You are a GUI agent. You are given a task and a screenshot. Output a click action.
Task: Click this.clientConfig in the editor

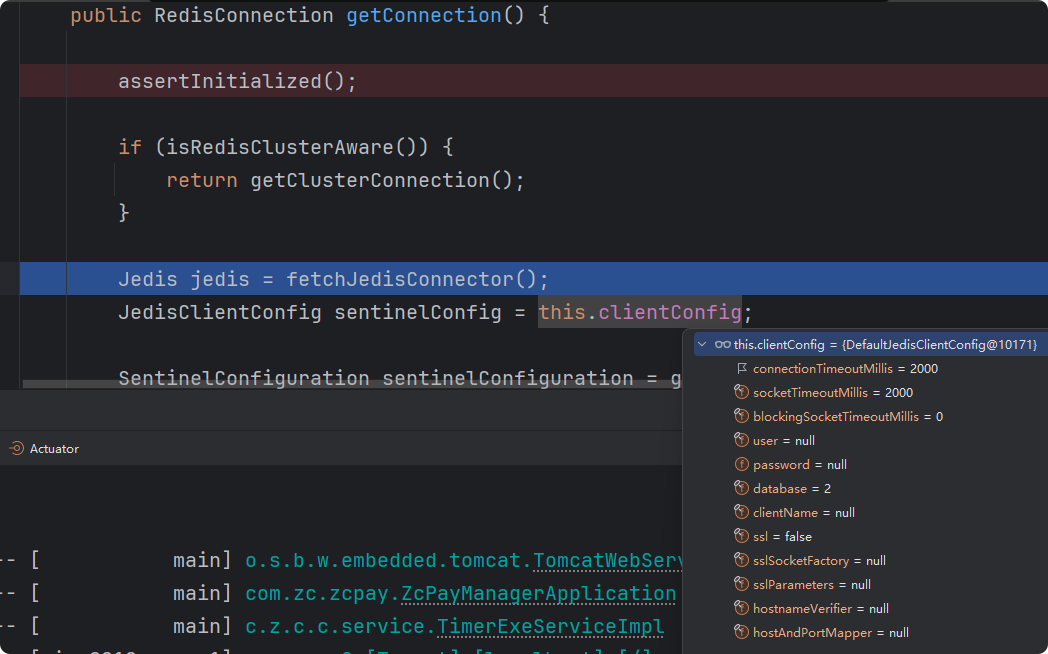(640, 312)
